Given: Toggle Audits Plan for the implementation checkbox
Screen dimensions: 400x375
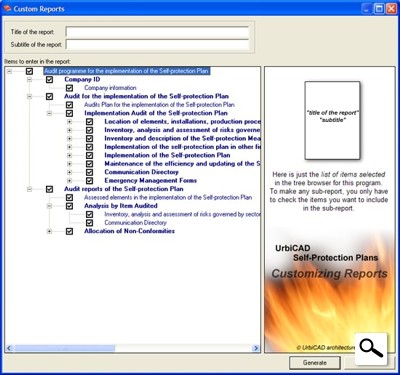Looking at the screenshot, I should tap(69, 105).
